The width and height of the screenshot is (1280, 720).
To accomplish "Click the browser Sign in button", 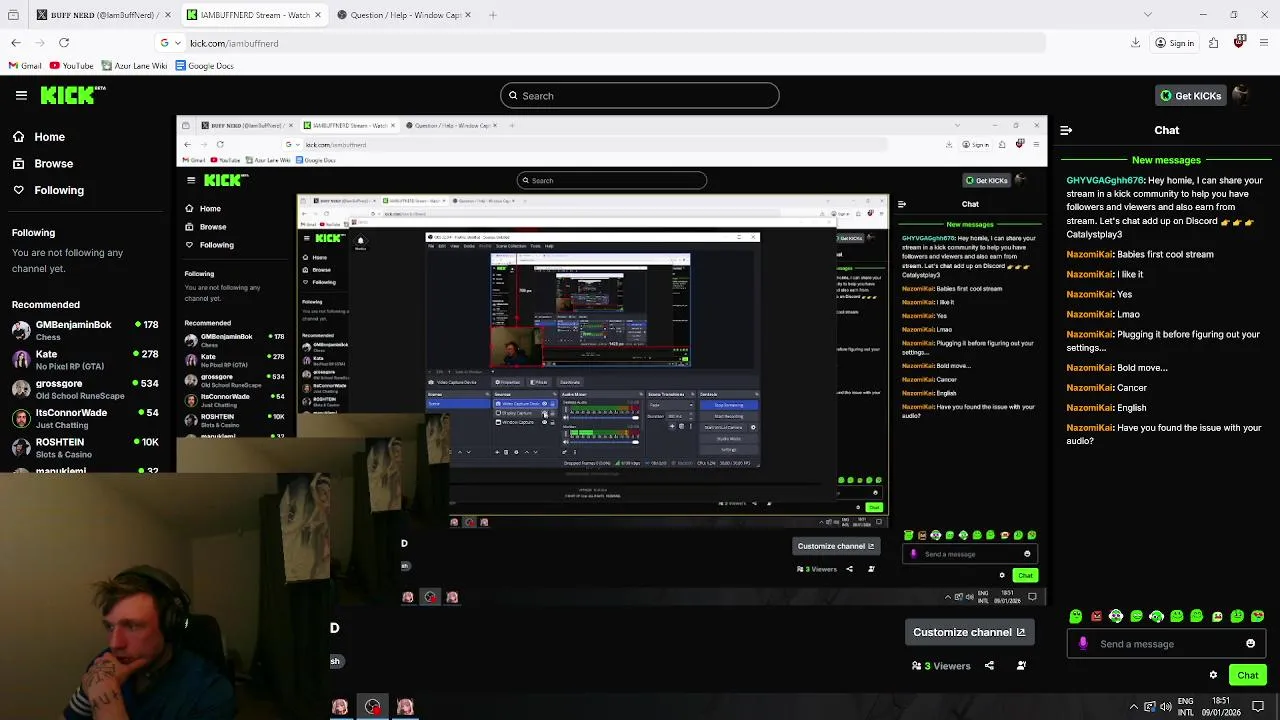I will point(1175,43).
